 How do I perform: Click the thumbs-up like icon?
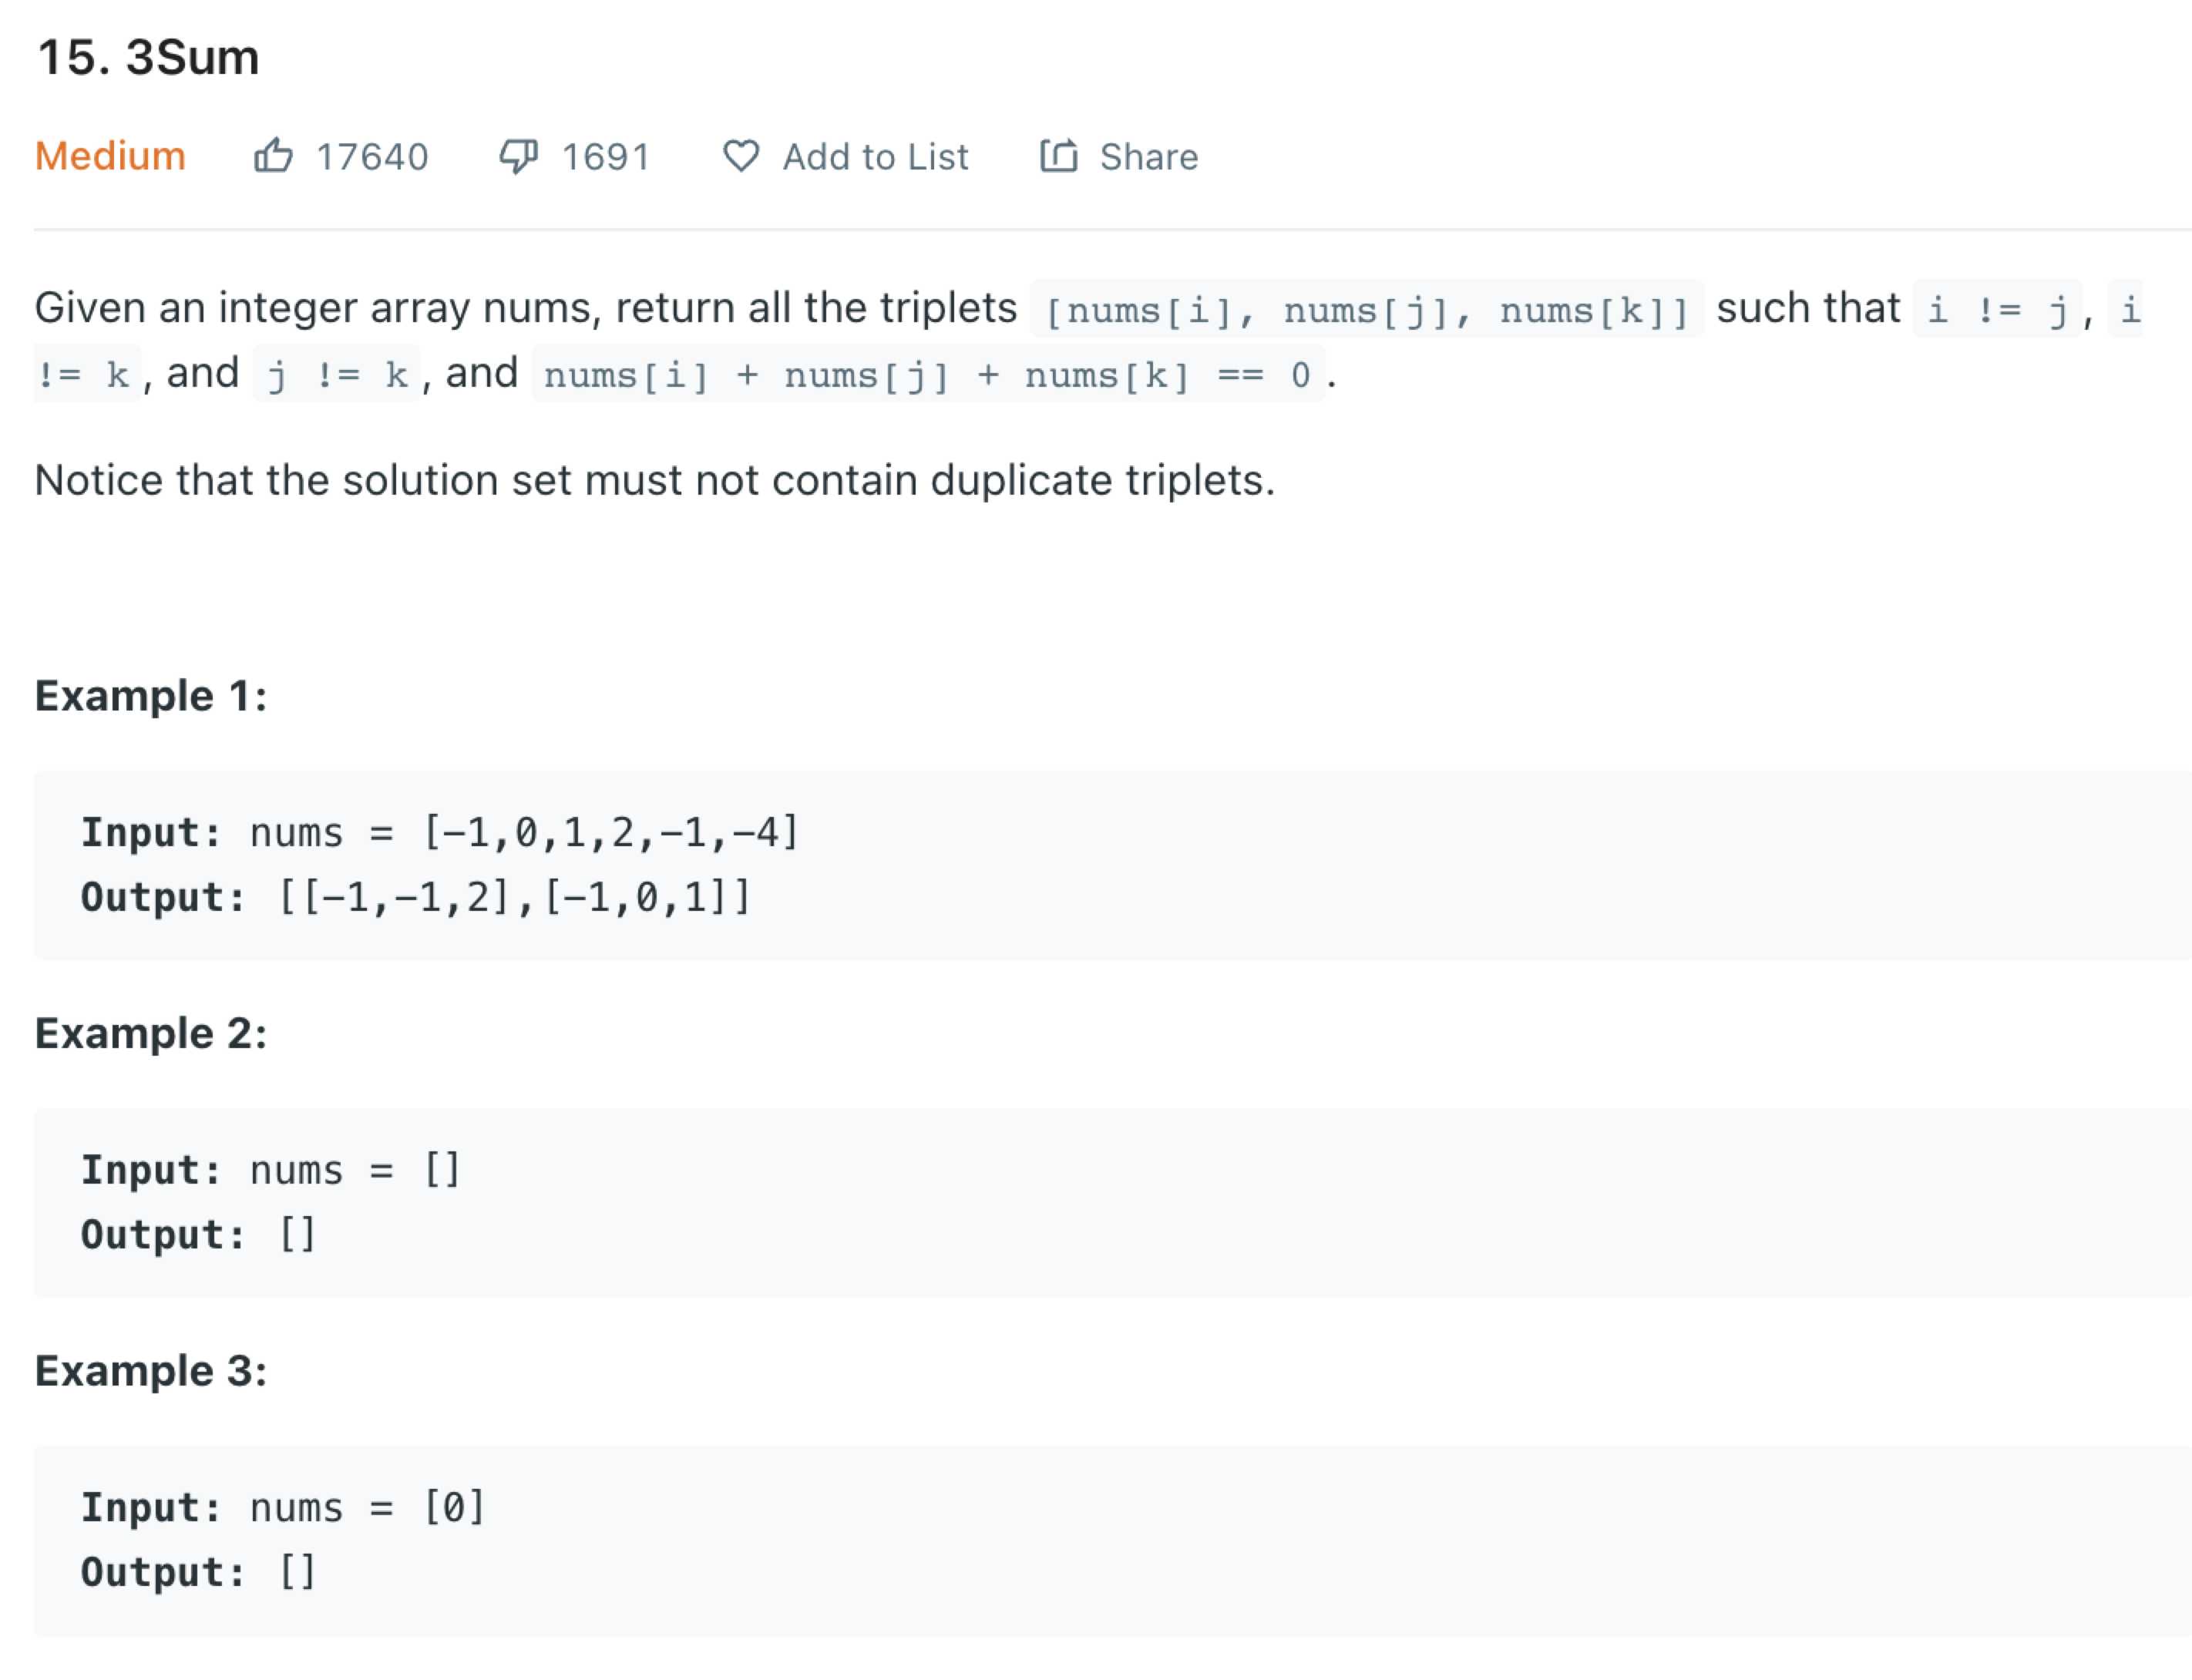273,156
